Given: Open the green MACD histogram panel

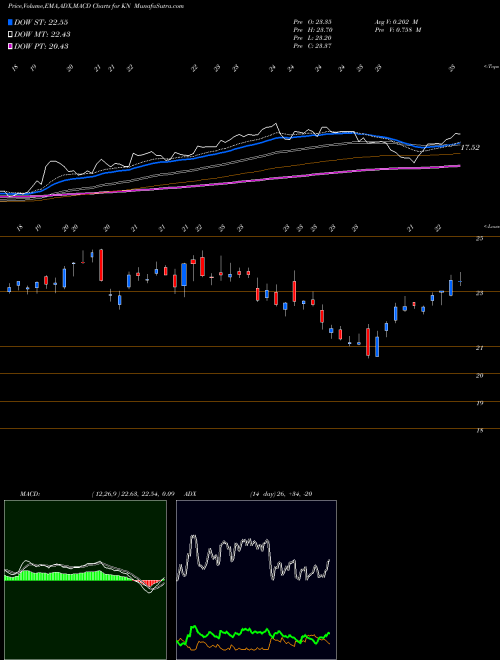Looking at the screenshot, I should (x=85, y=580).
